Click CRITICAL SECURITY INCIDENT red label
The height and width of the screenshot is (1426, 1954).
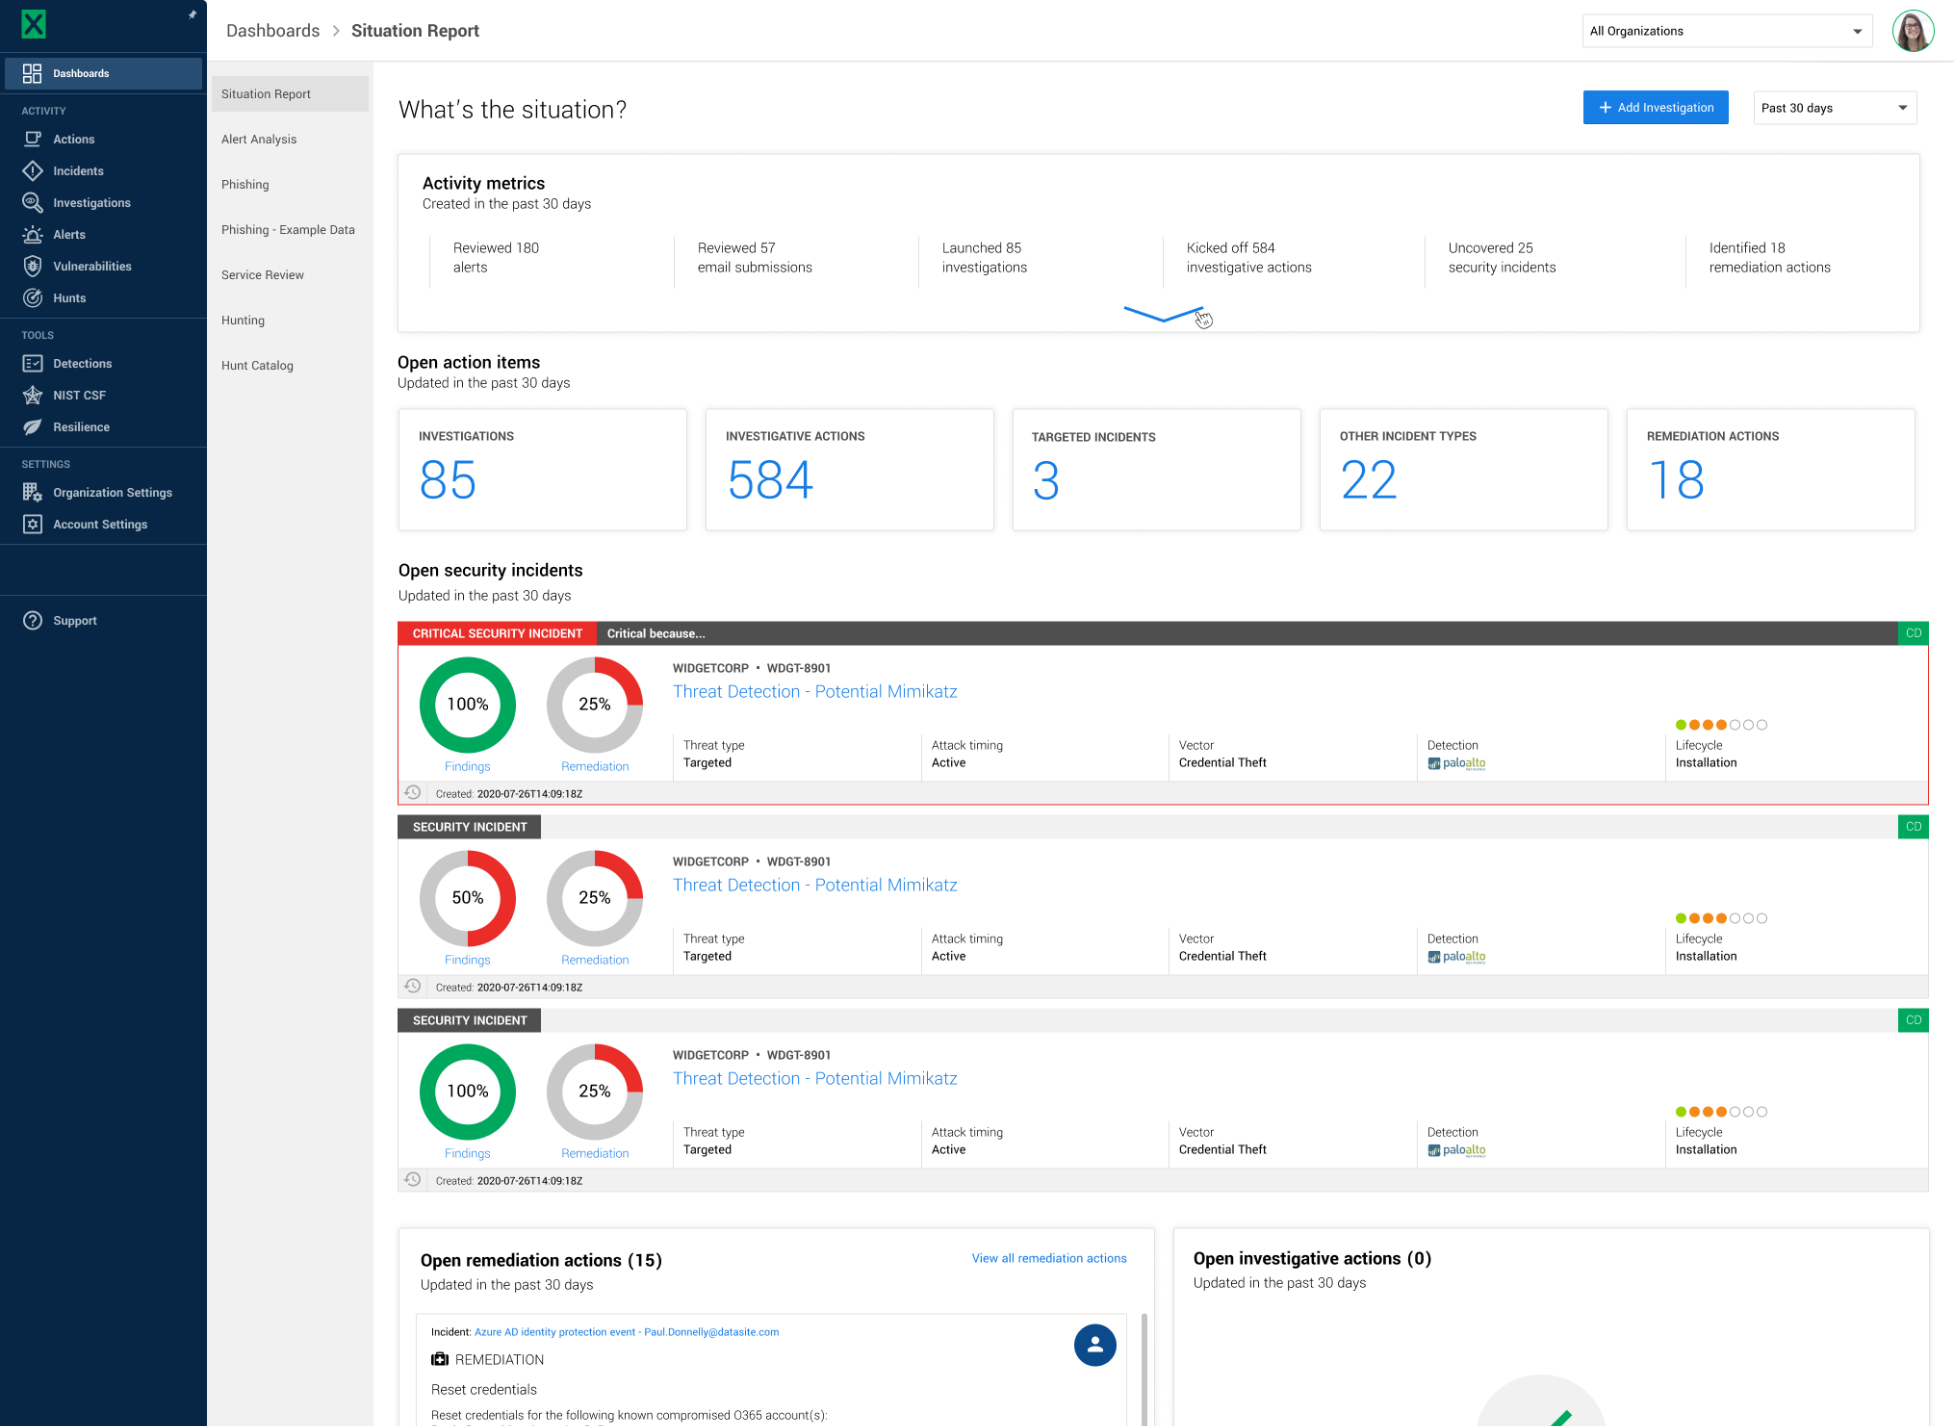(497, 633)
